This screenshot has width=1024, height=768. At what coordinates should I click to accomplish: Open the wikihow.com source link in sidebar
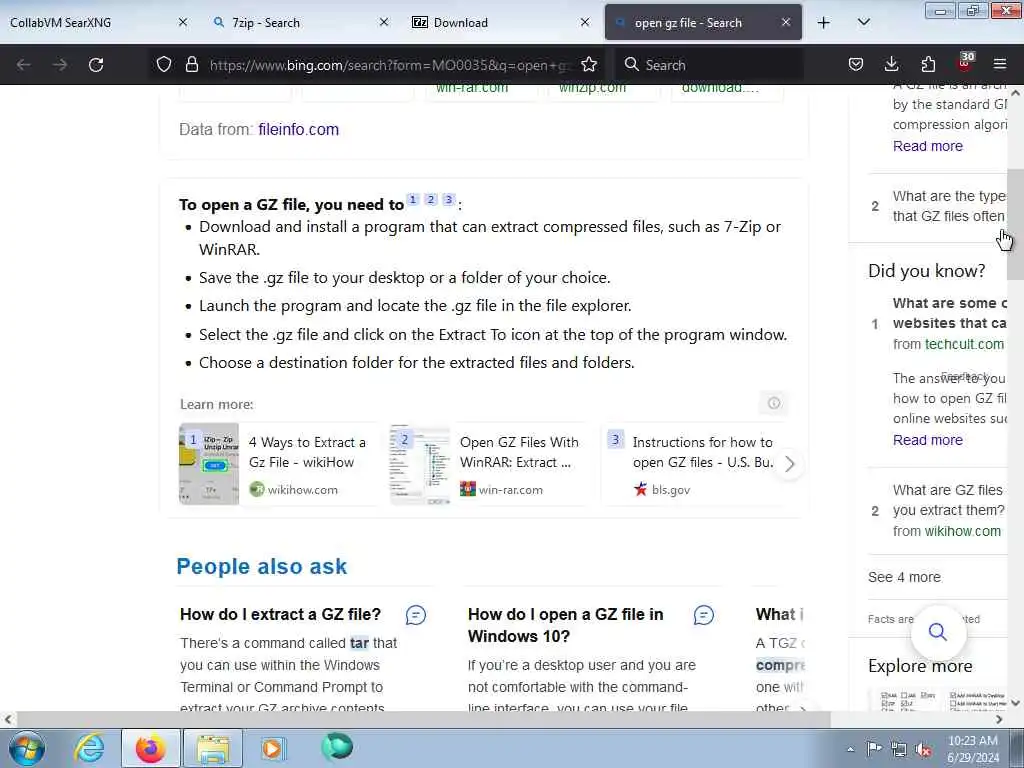[963, 532]
